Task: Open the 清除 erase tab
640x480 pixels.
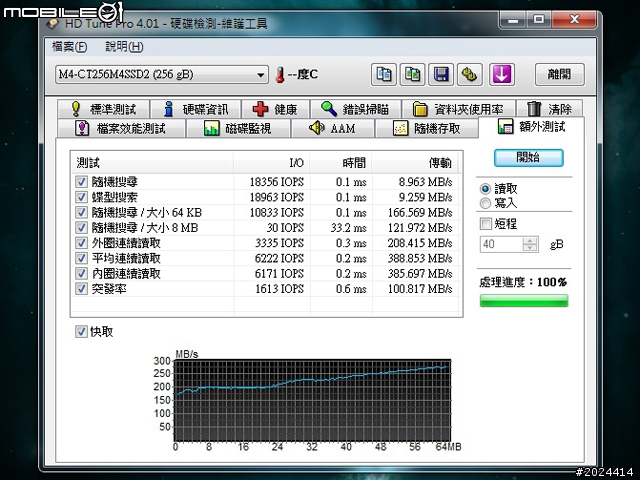Action: [549, 109]
